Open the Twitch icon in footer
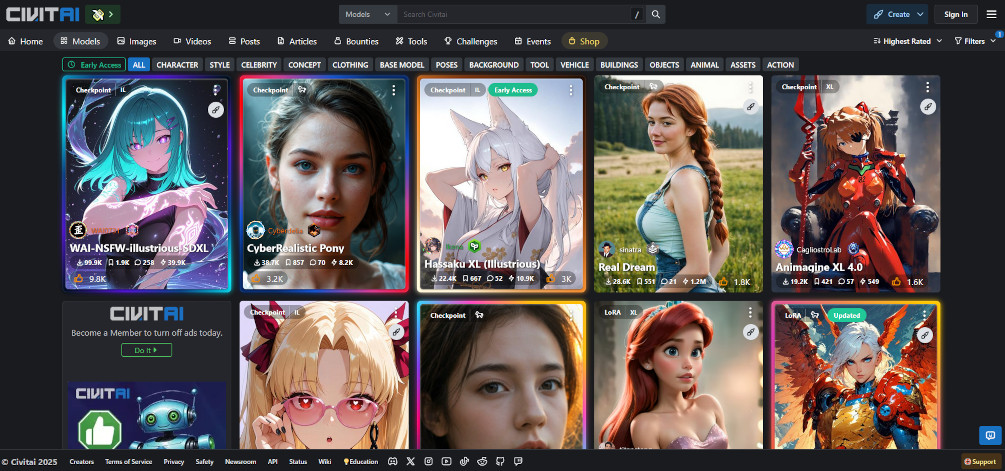Screen dimensions: 1005x471 [x=518, y=461]
